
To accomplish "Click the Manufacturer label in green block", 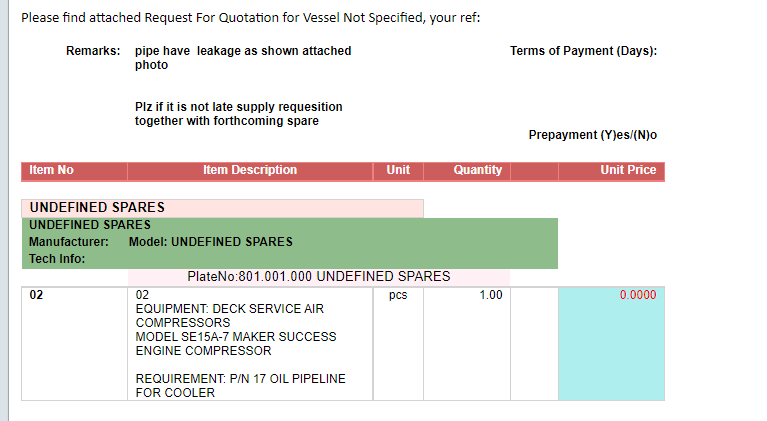I will (x=68, y=242).
